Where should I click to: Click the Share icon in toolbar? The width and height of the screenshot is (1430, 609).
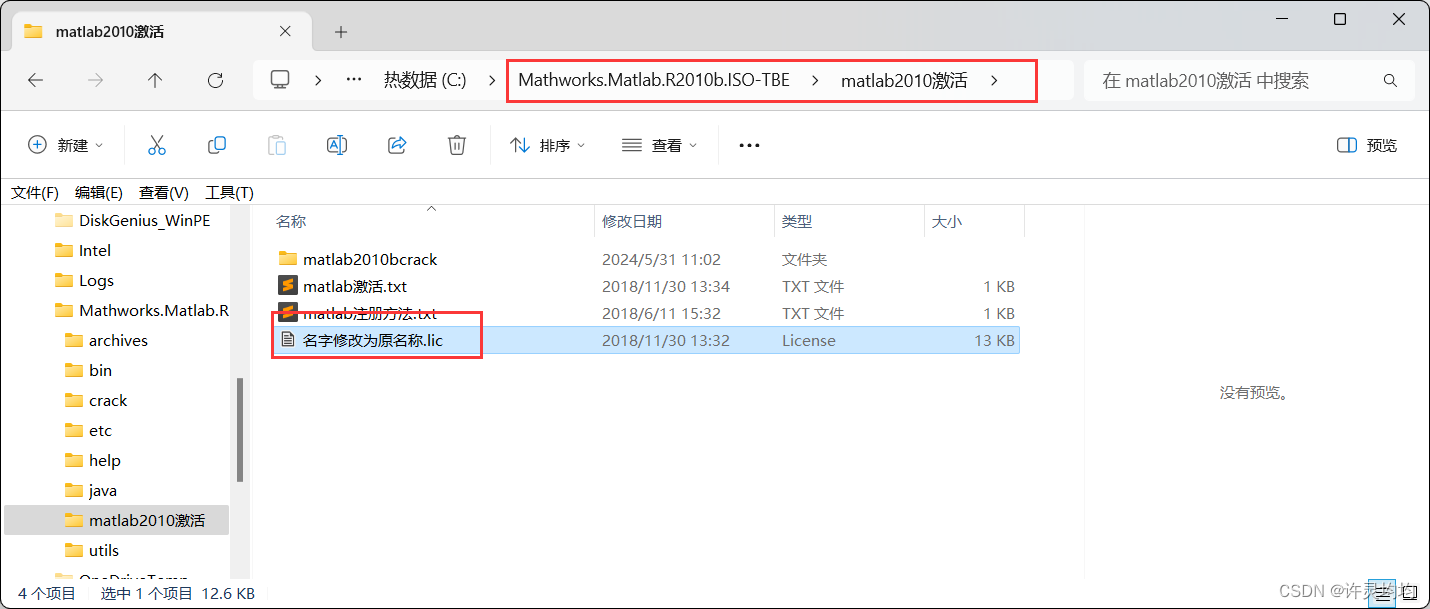[397, 145]
